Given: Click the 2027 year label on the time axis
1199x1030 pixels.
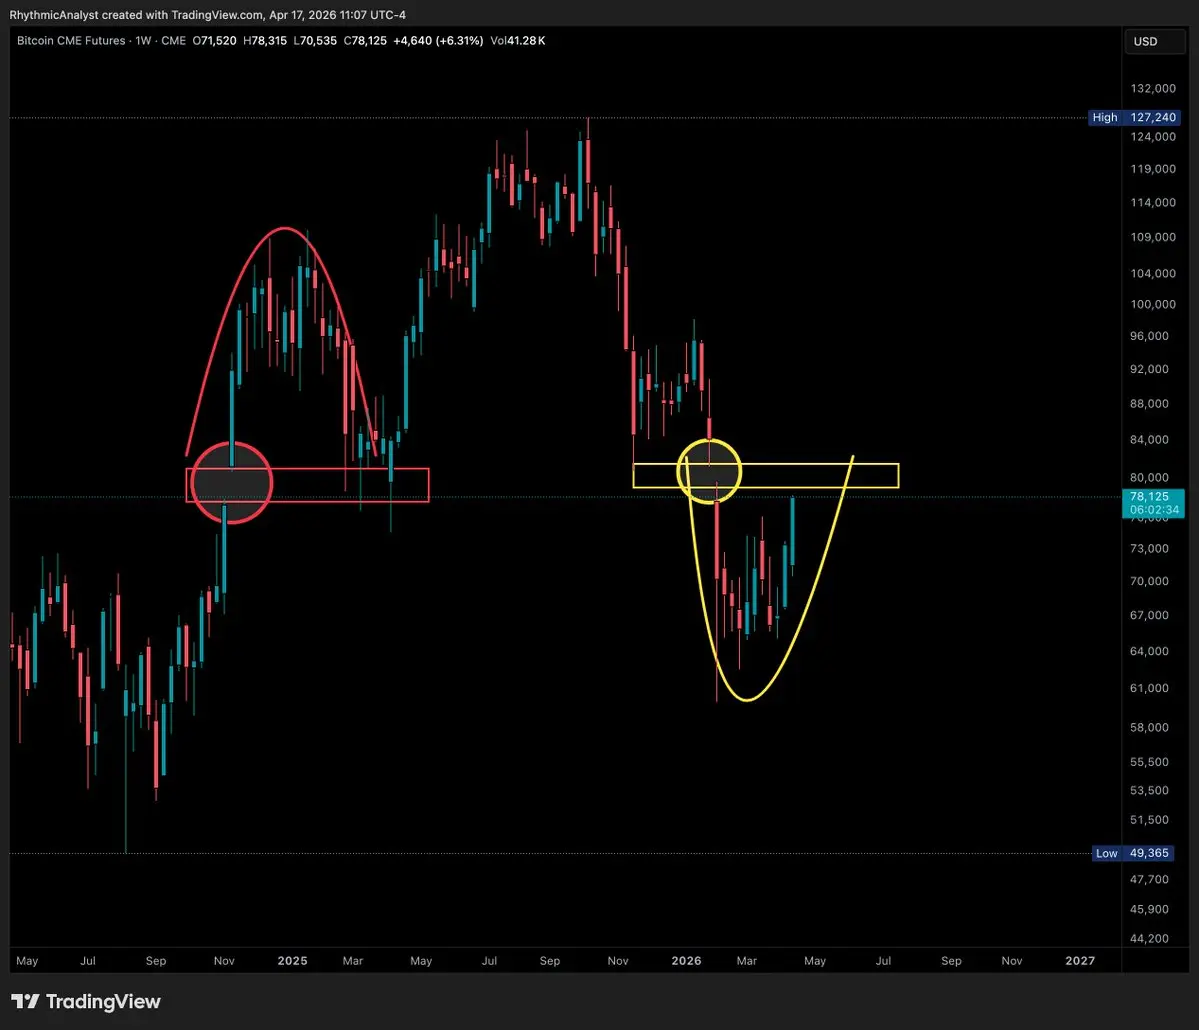Looking at the screenshot, I should pyautogui.click(x=1080, y=960).
